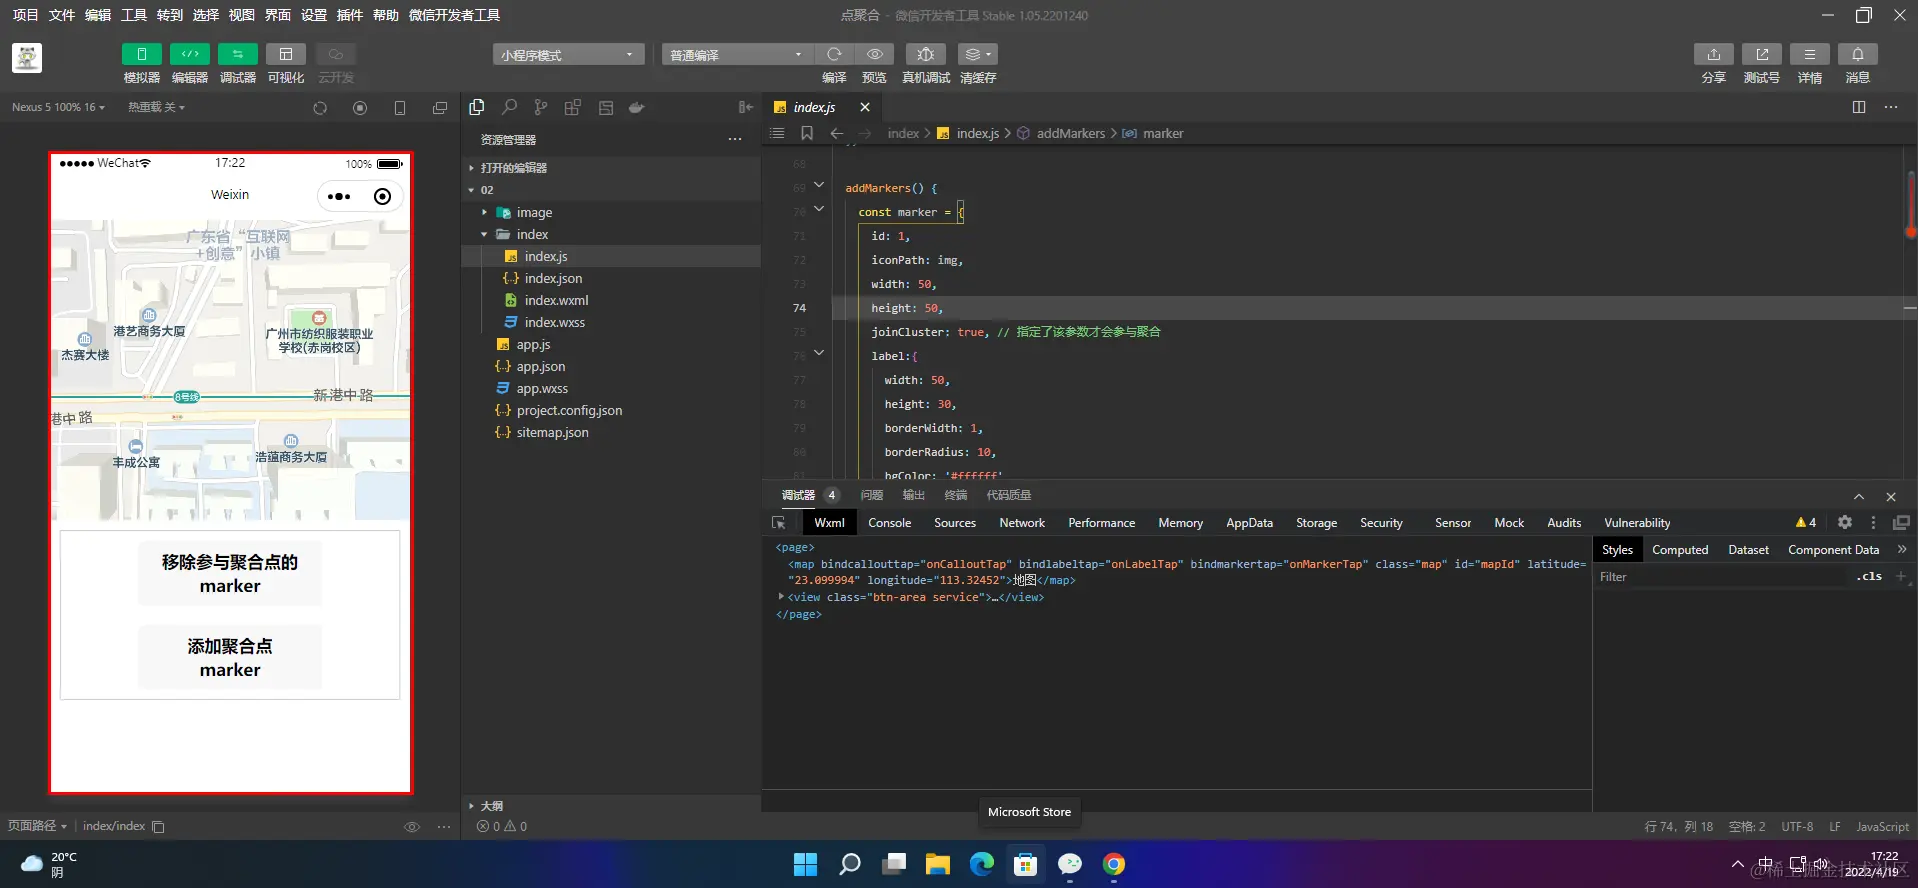This screenshot has width=1918, height=888.
Task: Start 真机调试 remote debugging
Action: (926, 54)
